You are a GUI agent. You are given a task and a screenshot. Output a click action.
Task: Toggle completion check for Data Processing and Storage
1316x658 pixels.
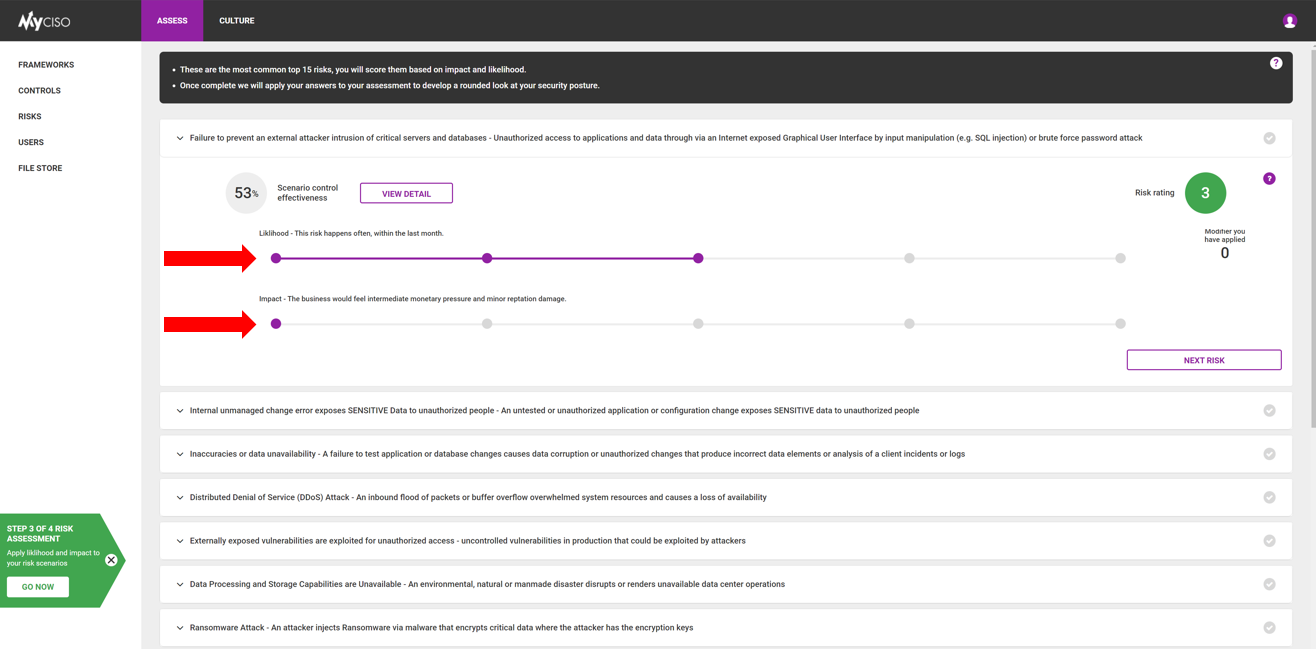point(1269,584)
